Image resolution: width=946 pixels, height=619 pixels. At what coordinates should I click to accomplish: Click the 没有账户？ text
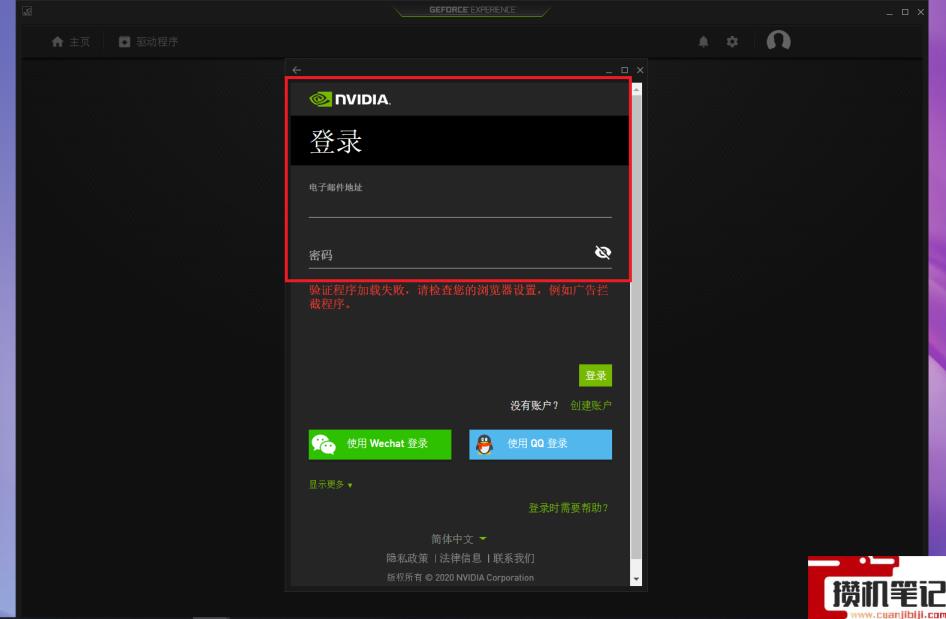point(535,405)
